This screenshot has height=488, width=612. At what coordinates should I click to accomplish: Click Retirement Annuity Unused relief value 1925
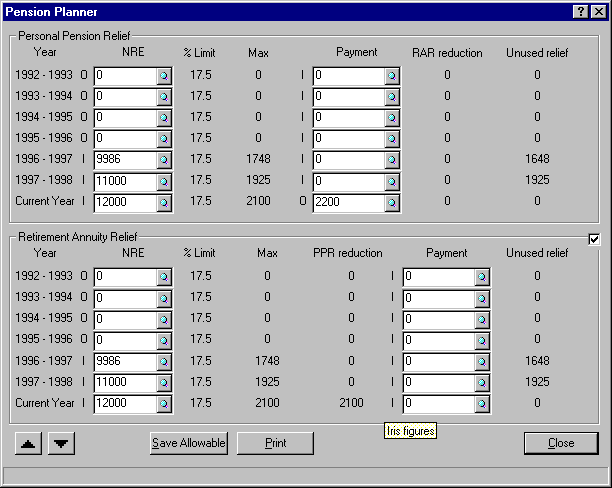pyautogui.click(x=537, y=382)
